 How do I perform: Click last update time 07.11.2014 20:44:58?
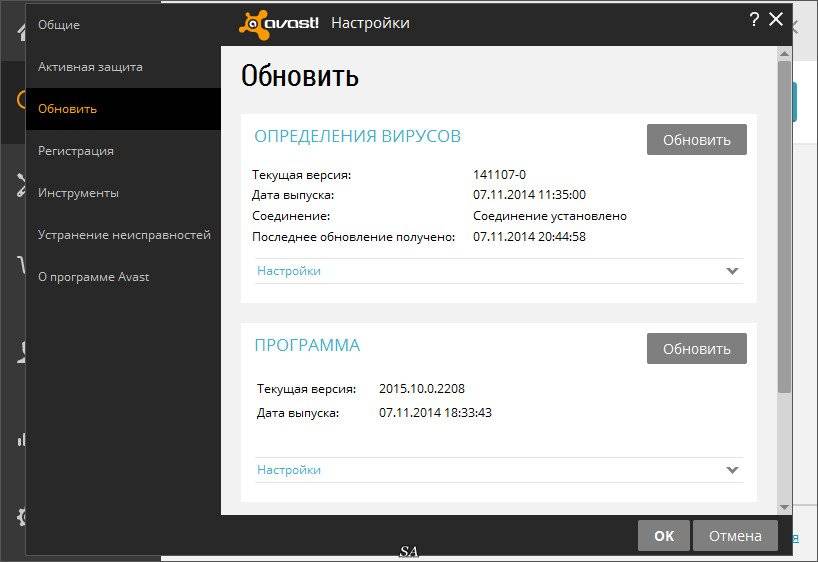click(x=529, y=236)
